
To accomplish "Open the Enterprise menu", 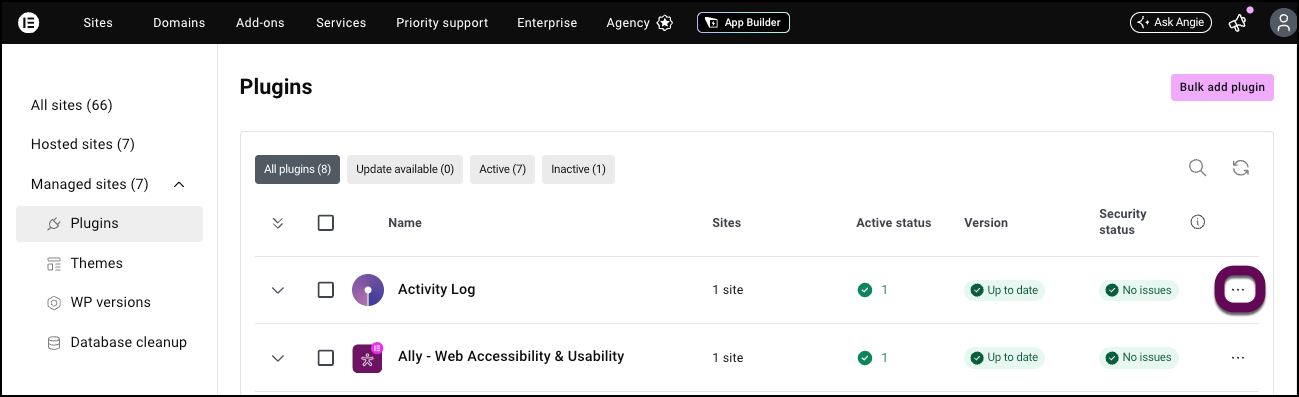I will pyautogui.click(x=547, y=23).
